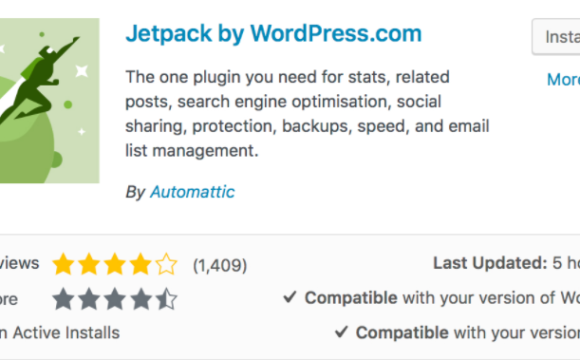Viewport: 580px width, 360px height.
Task: Click the first yellow rating star
Action: click(x=63, y=264)
